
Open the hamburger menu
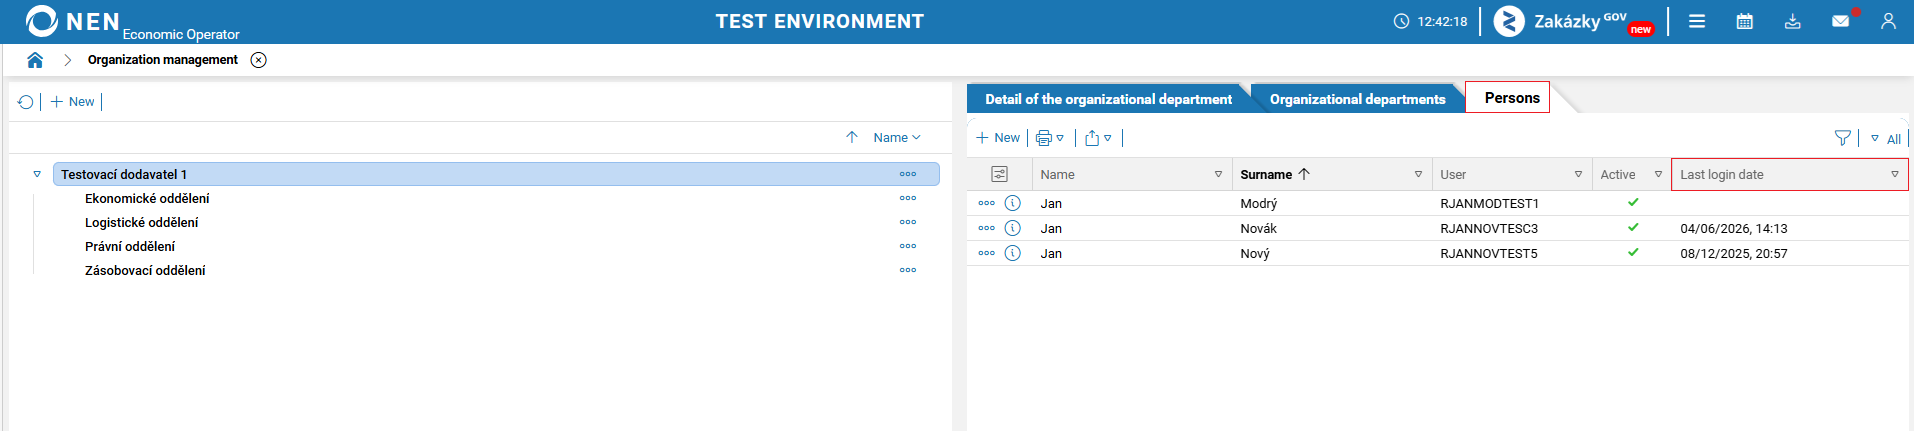[1697, 21]
